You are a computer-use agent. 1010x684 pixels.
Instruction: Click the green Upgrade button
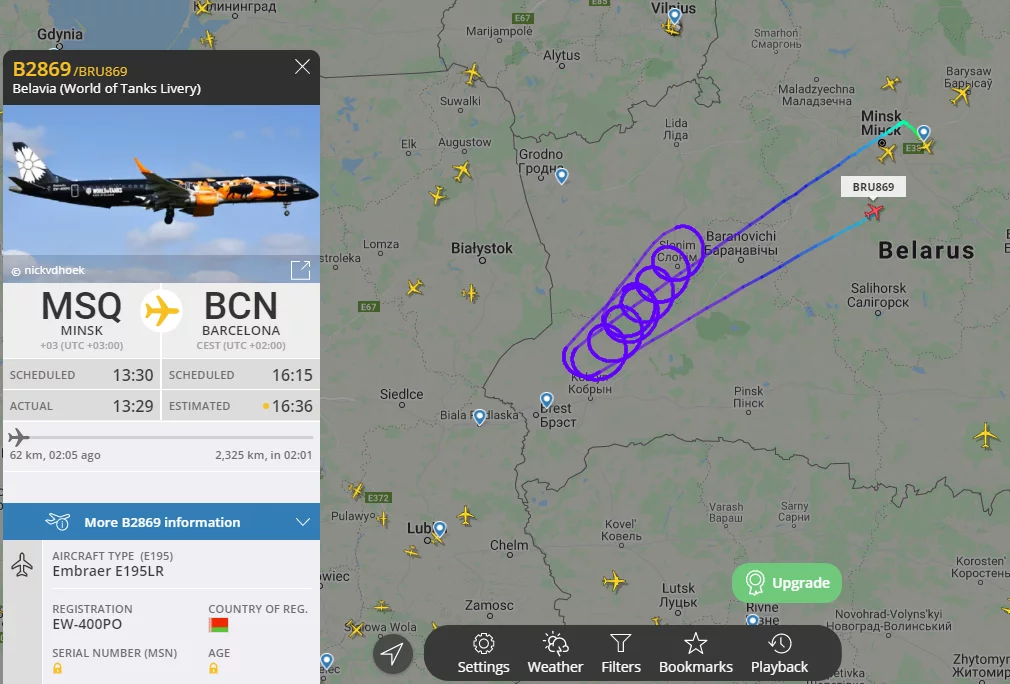[786, 583]
